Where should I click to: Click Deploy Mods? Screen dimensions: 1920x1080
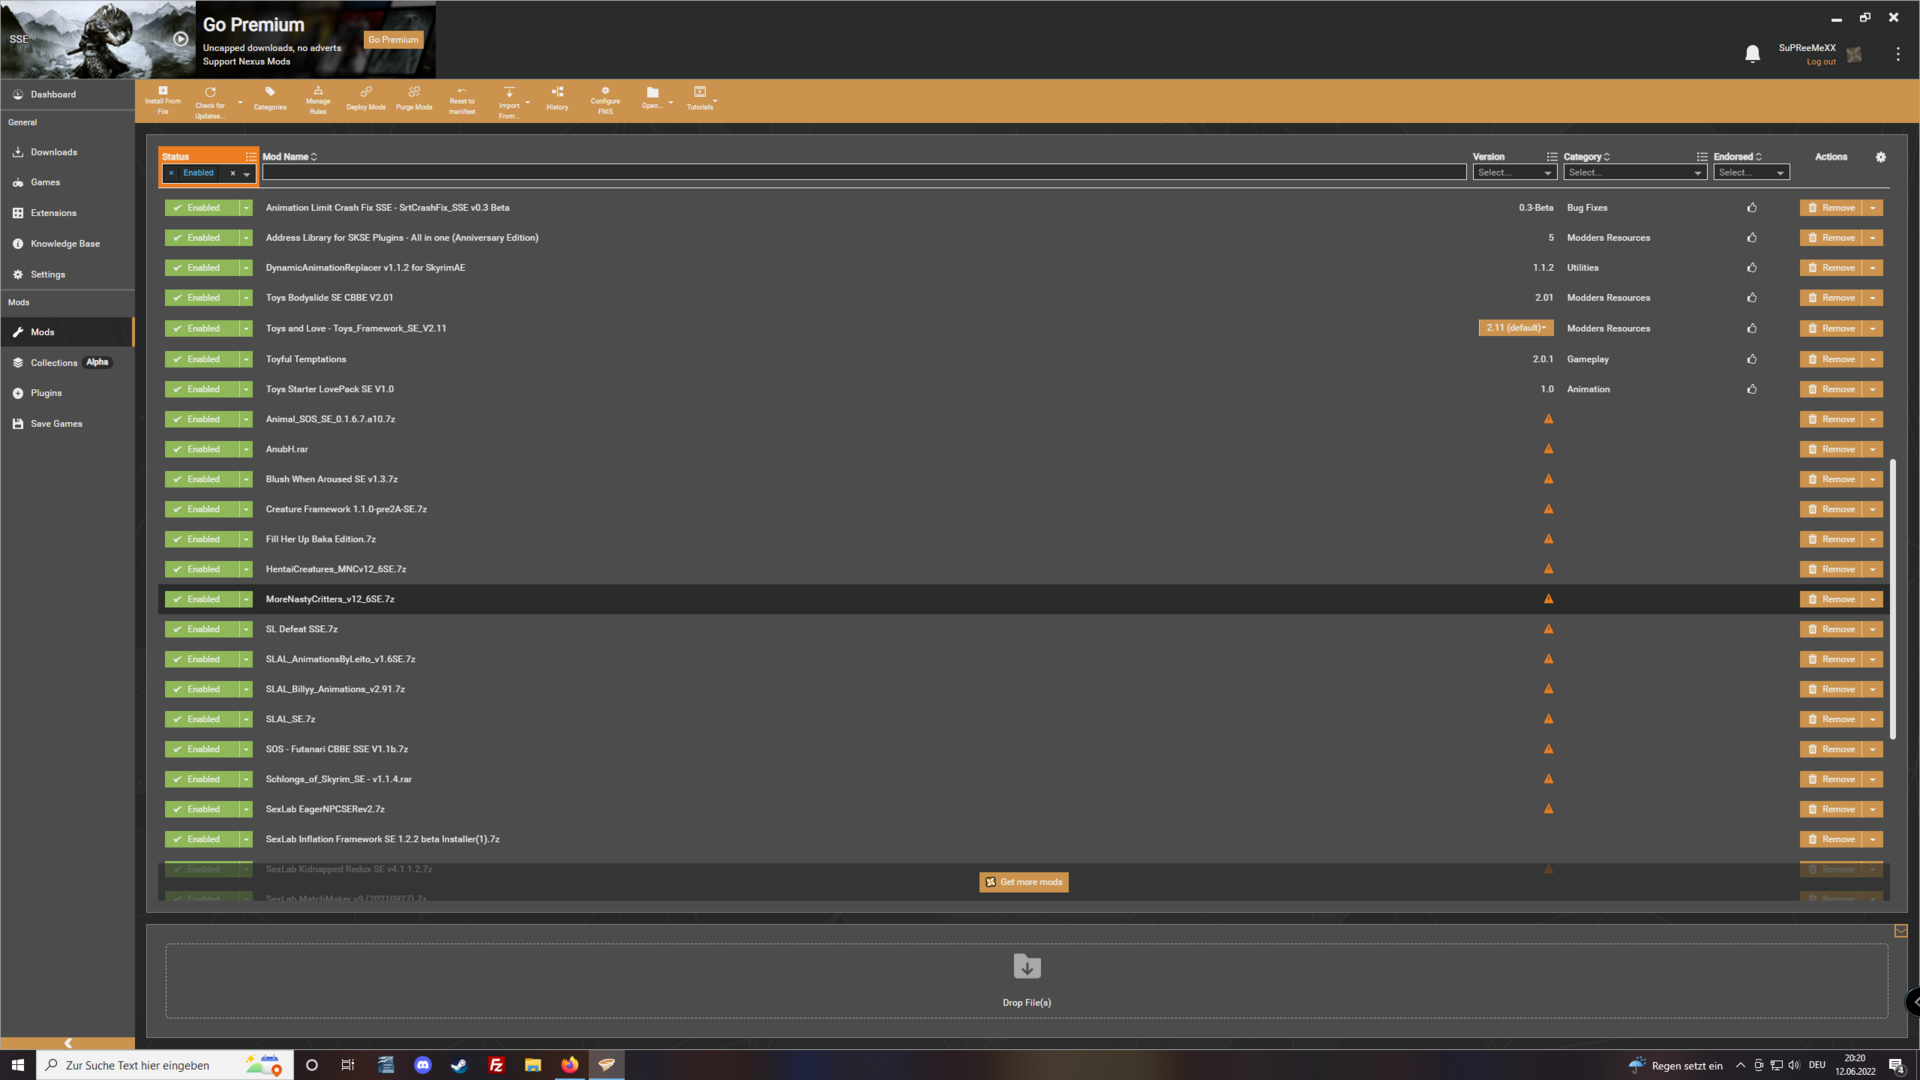point(366,100)
